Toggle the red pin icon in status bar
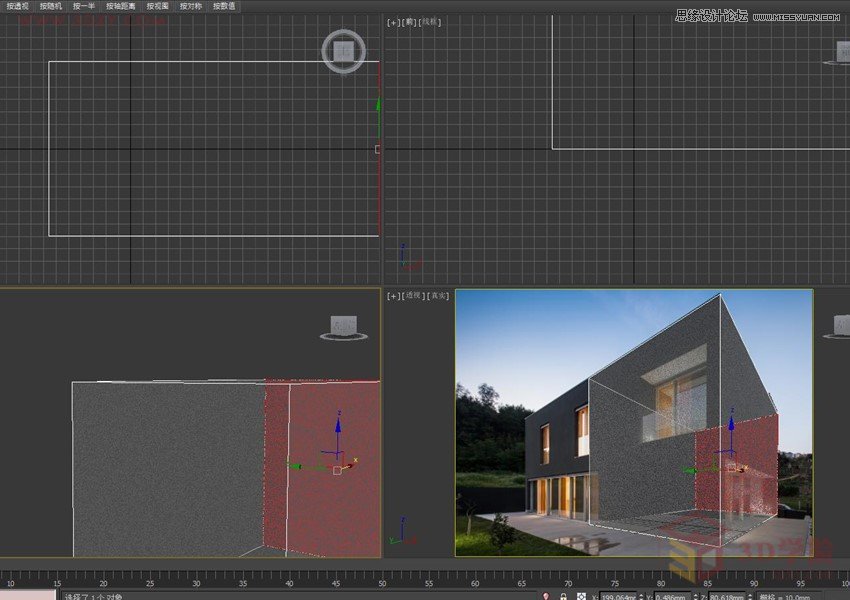 (x=547, y=594)
